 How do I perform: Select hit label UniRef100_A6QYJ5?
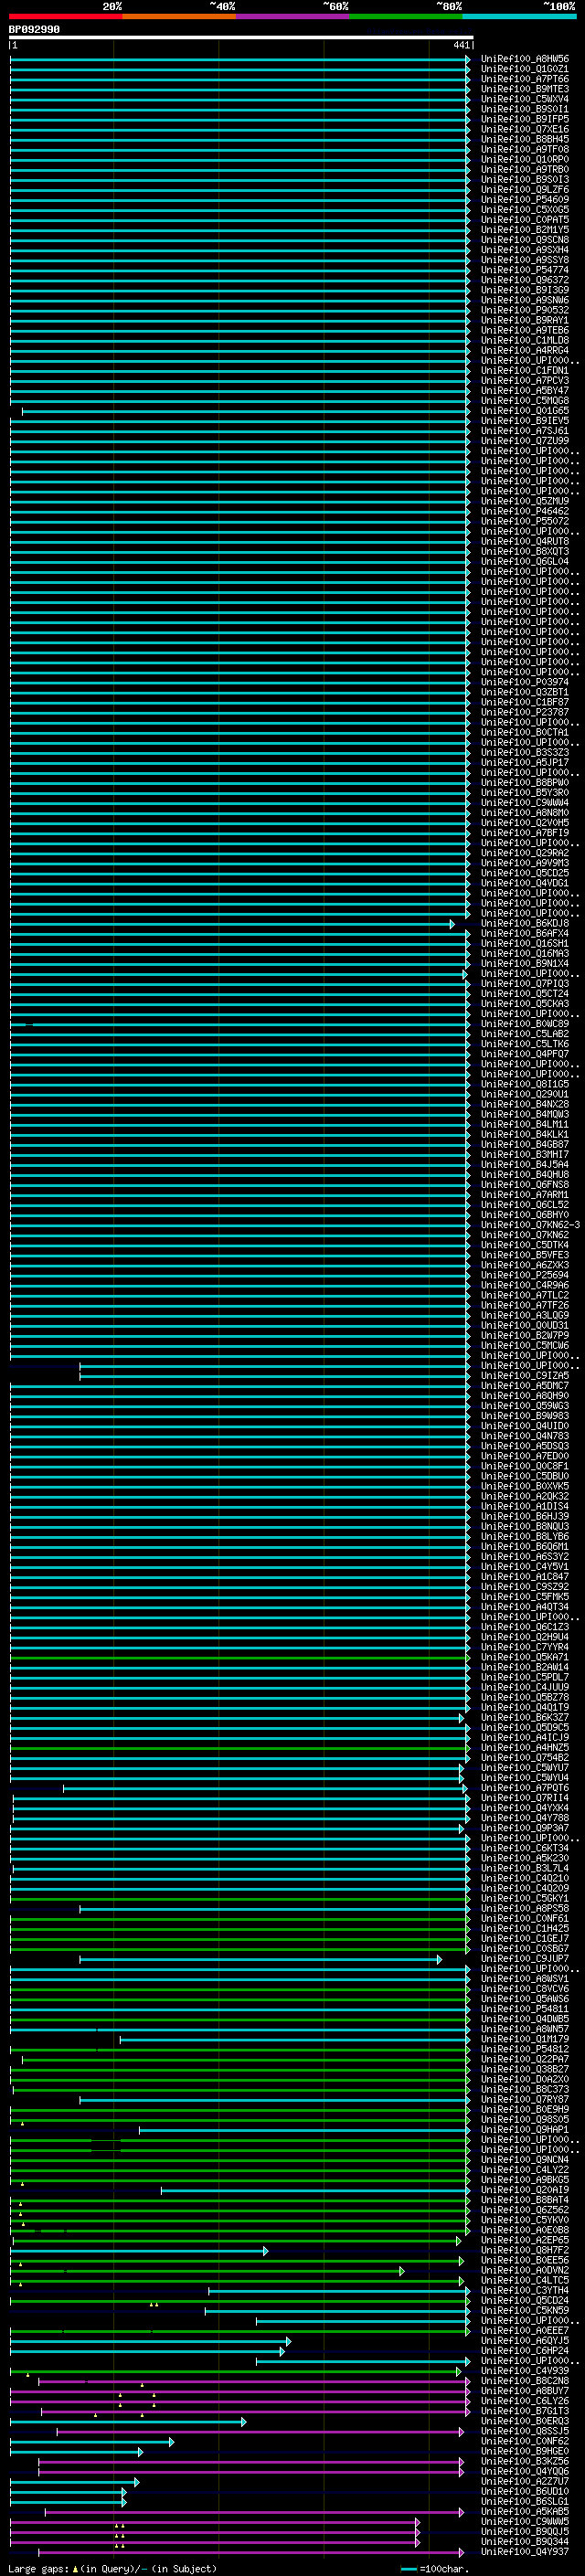coord(525,2340)
